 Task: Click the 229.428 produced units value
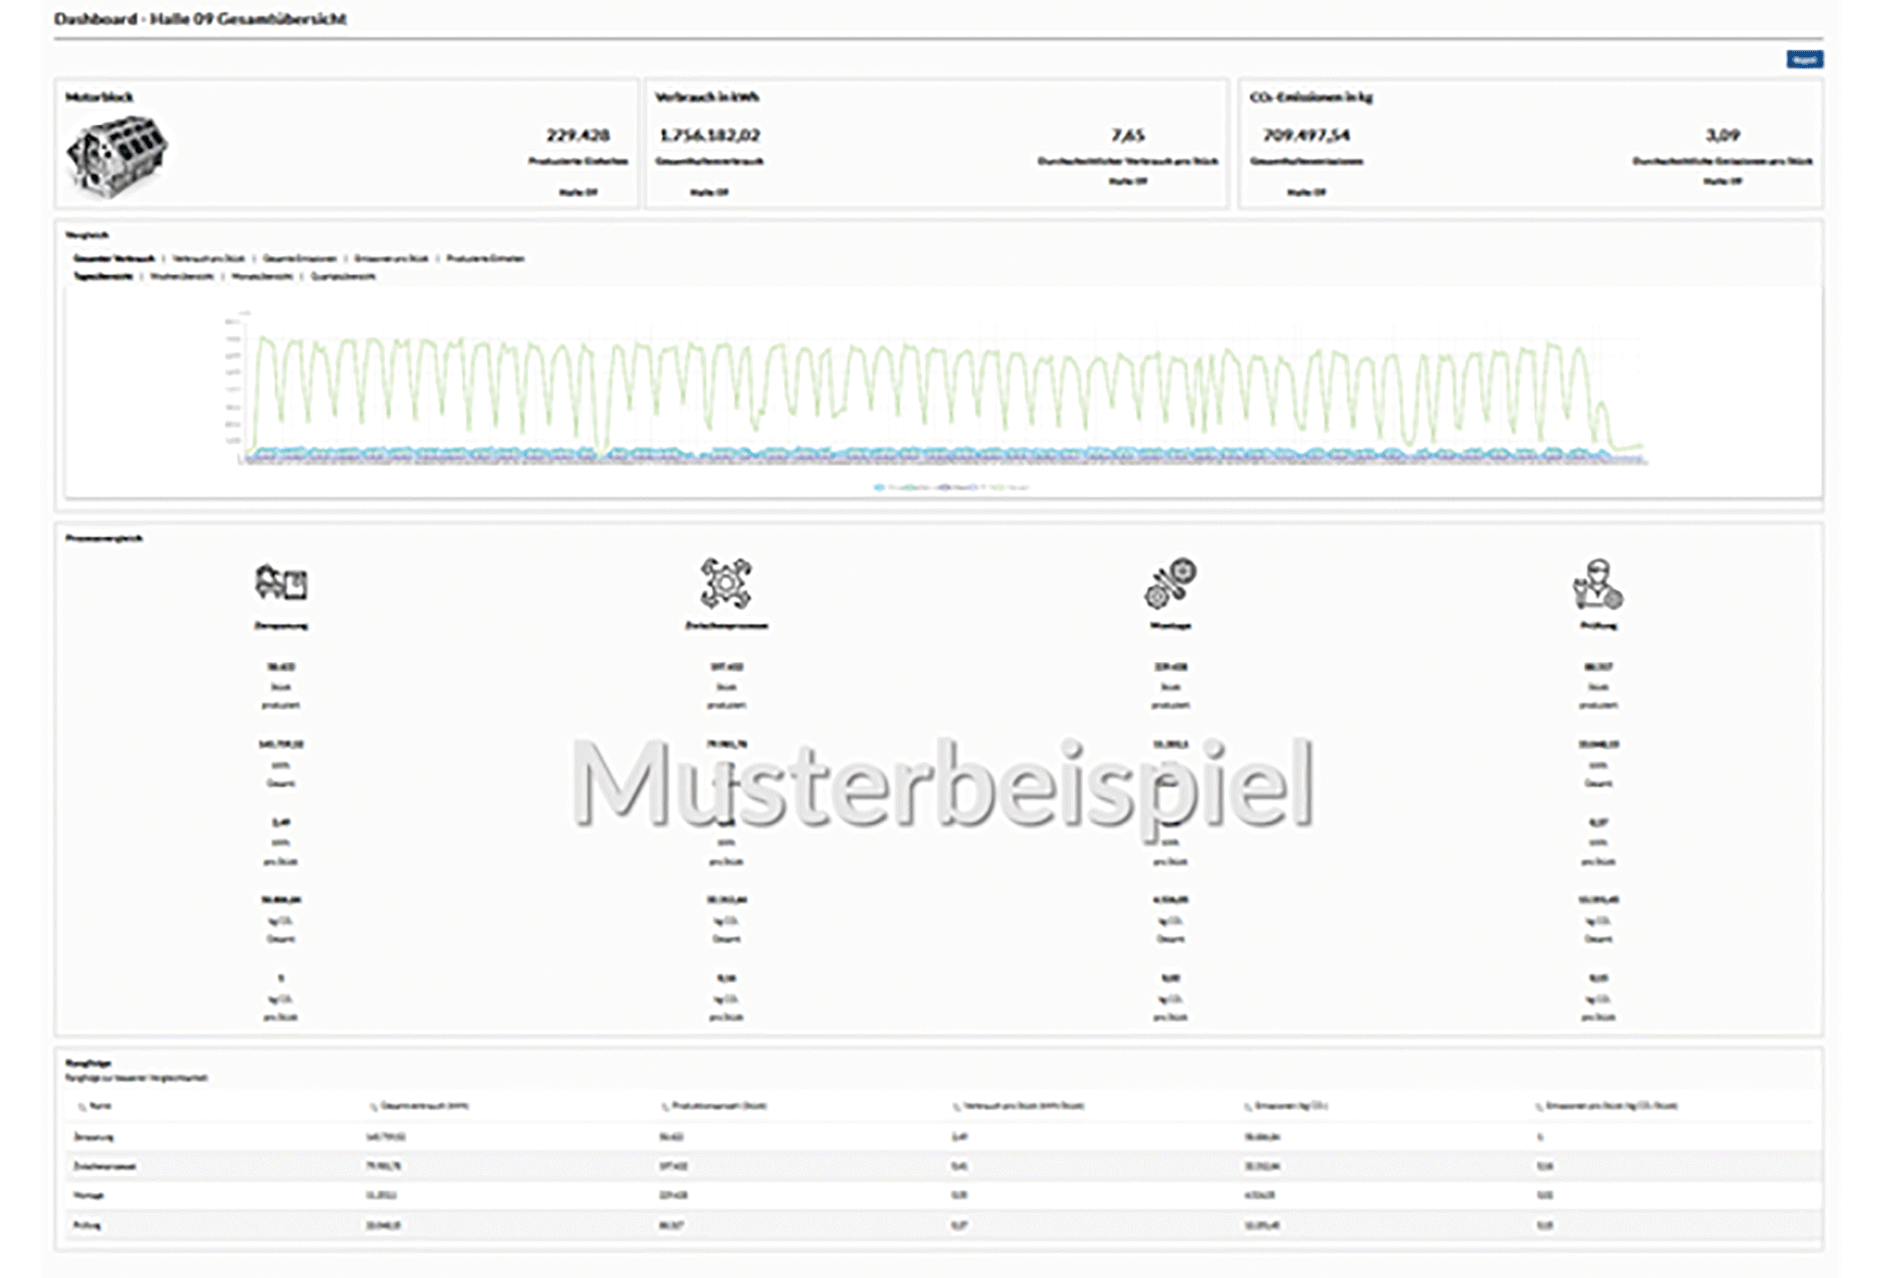(578, 135)
